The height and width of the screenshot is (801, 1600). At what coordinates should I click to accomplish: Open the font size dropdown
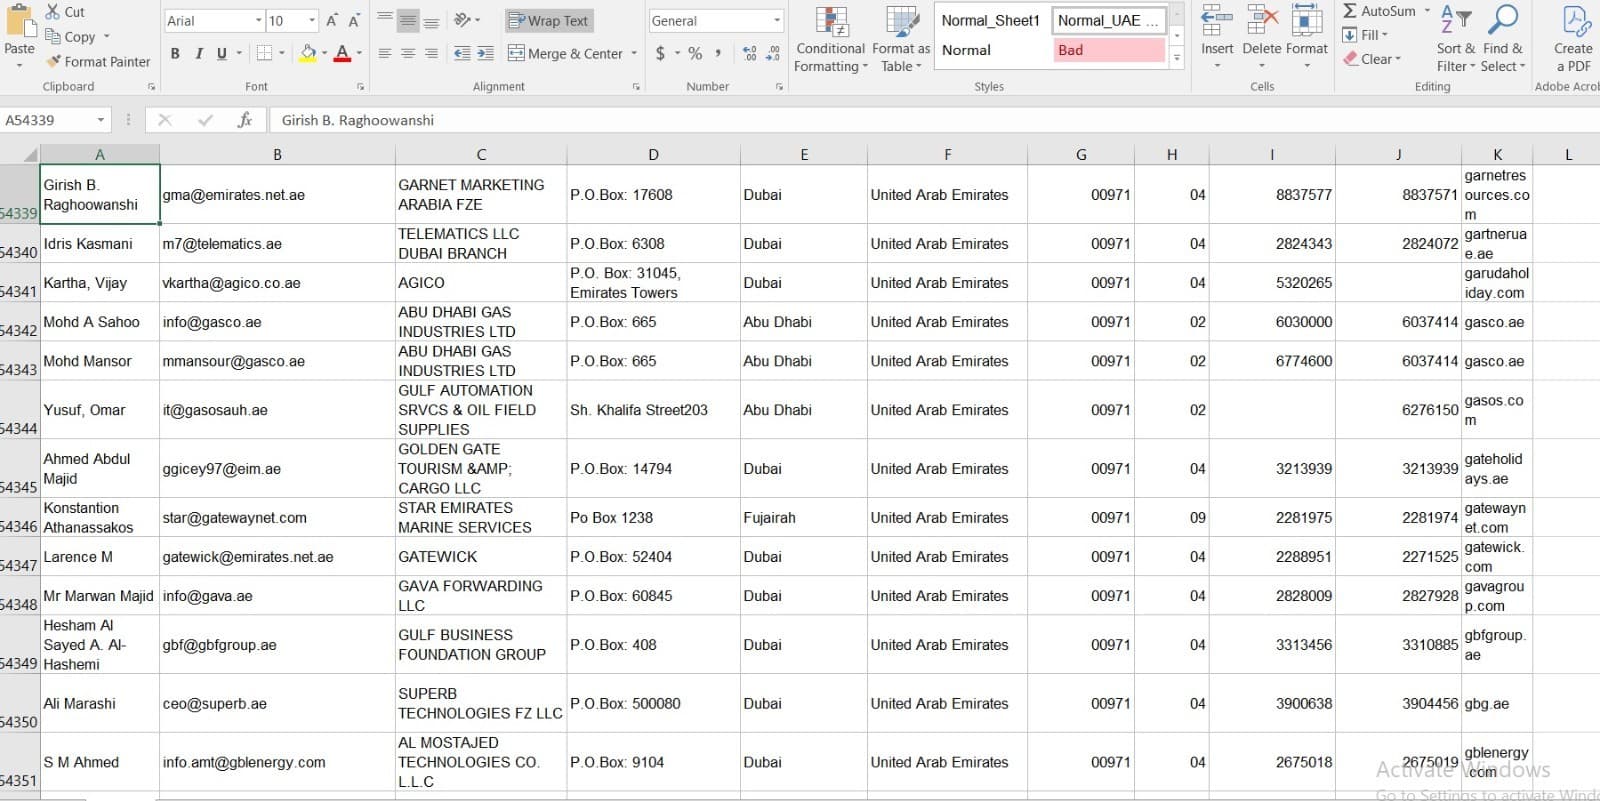[x=312, y=21]
